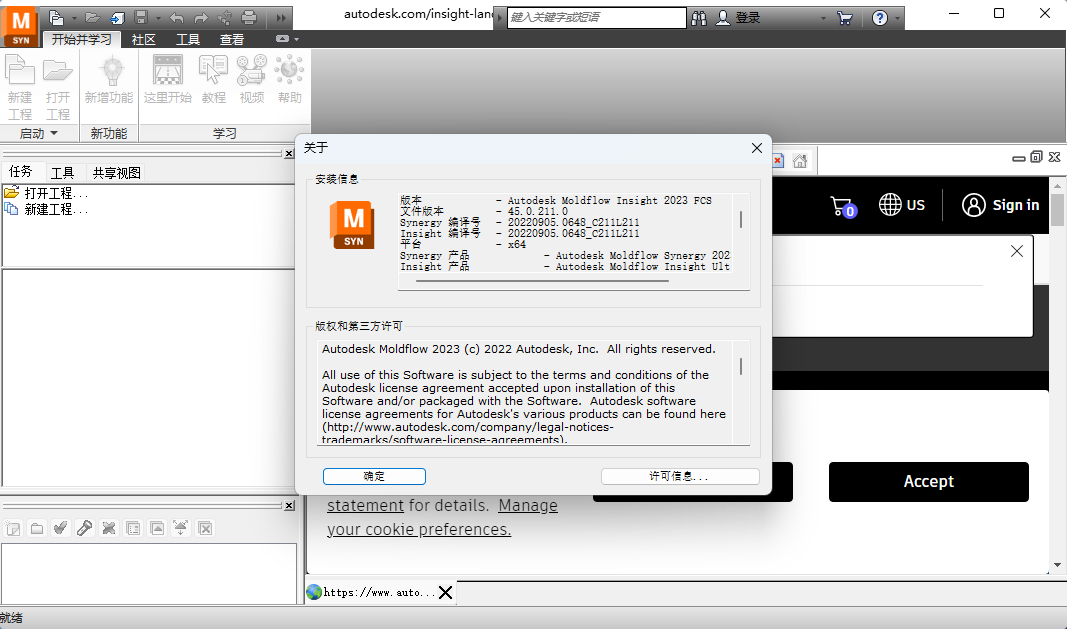Click the print icon in quick-access toolbar
The height and width of the screenshot is (629, 1067).
coord(249,18)
